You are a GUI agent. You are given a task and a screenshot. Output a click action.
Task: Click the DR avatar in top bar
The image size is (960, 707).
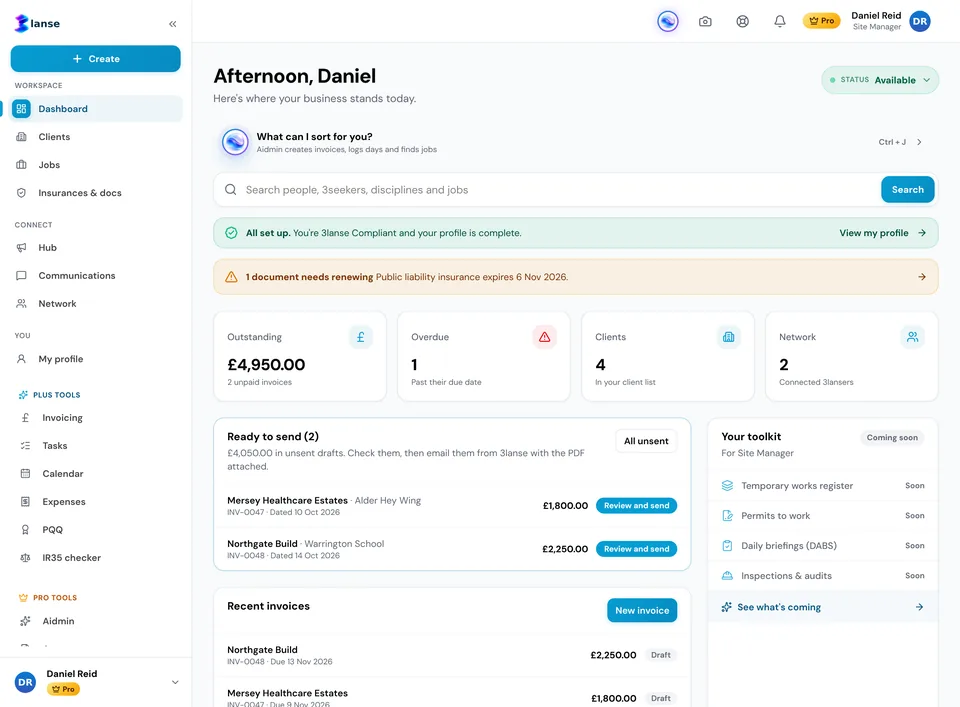(920, 21)
